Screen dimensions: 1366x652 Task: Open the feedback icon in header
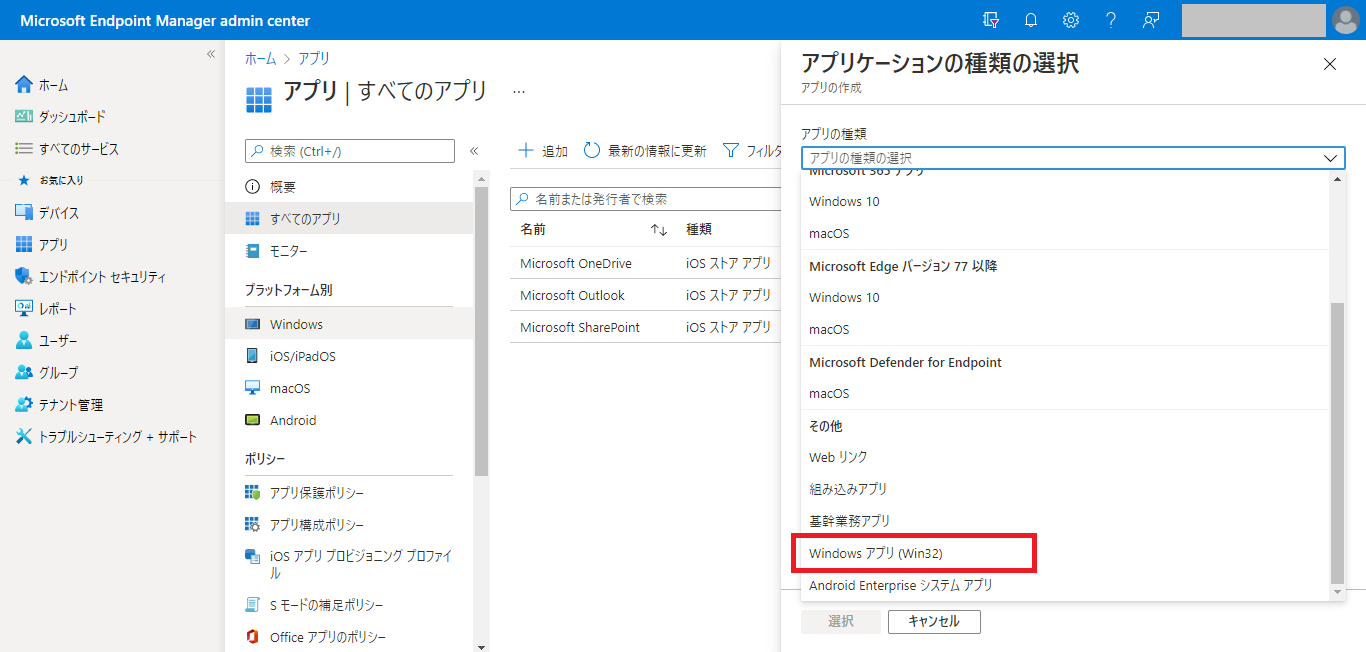click(1151, 20)
